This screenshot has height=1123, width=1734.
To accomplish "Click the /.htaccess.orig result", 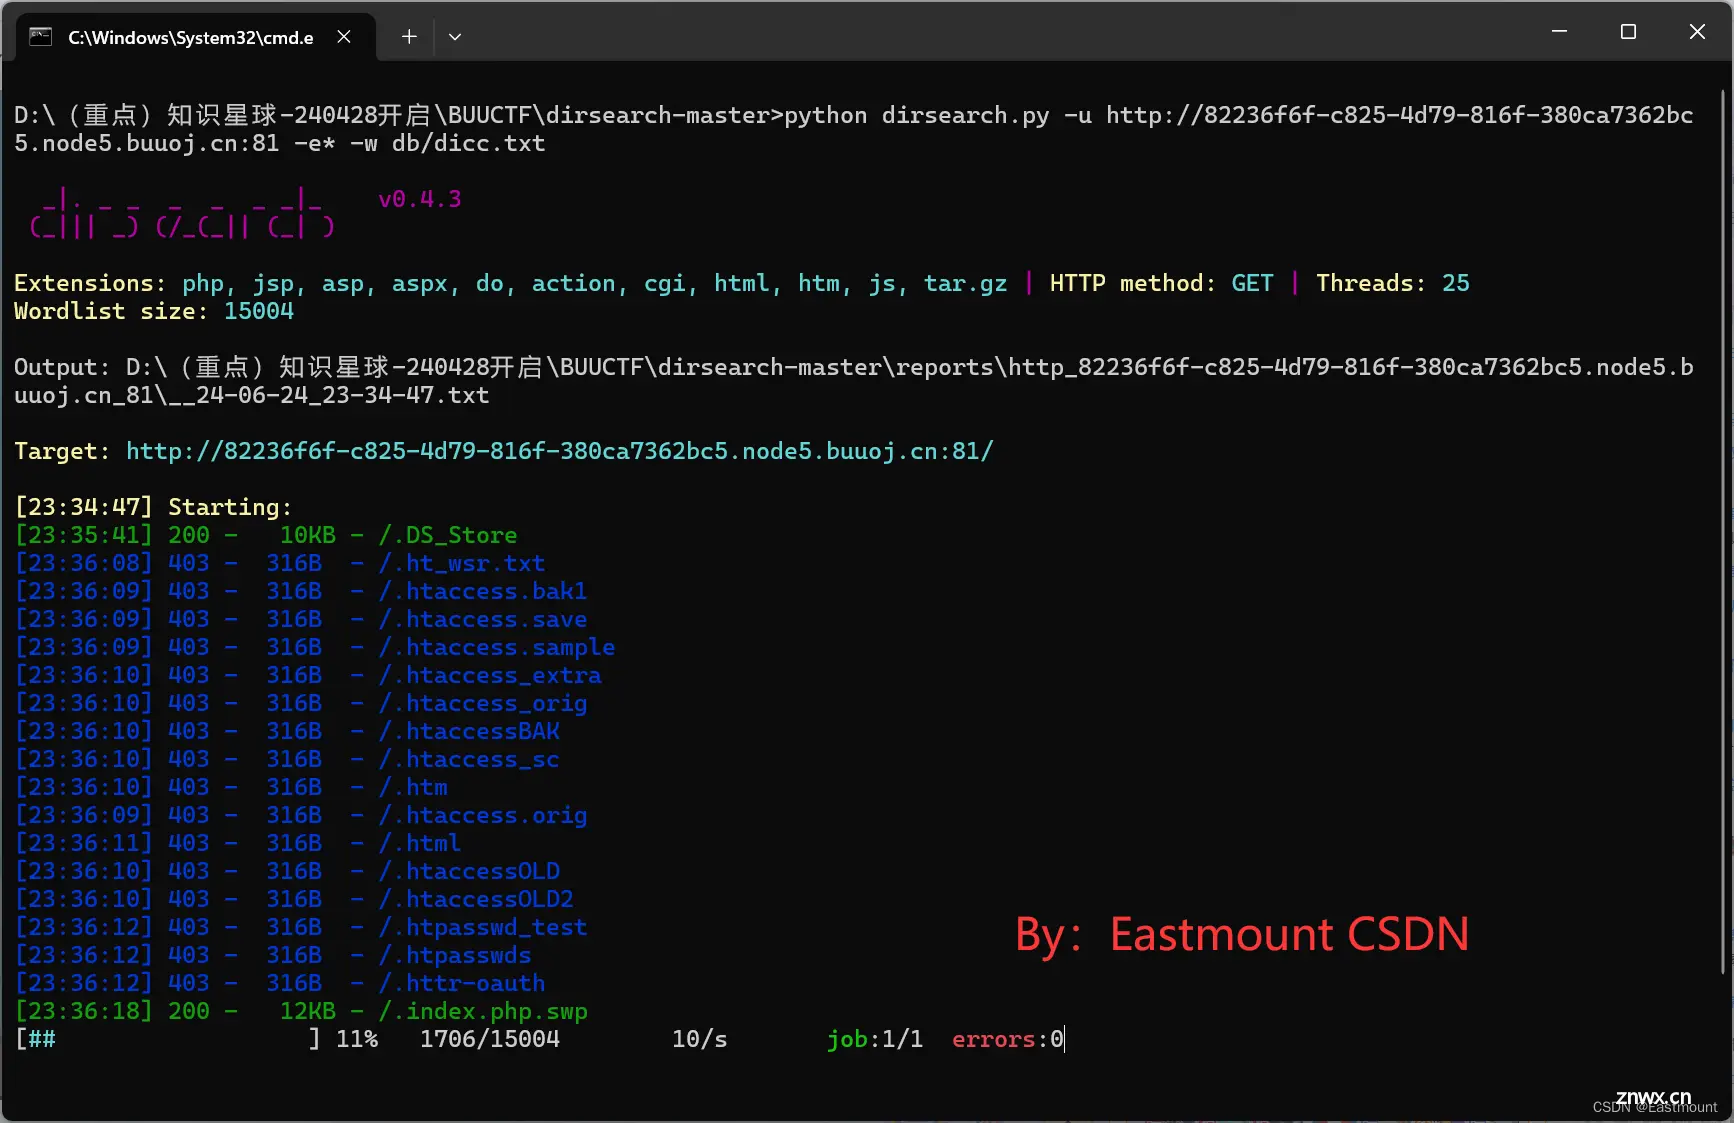I will (x=301, y=815).
